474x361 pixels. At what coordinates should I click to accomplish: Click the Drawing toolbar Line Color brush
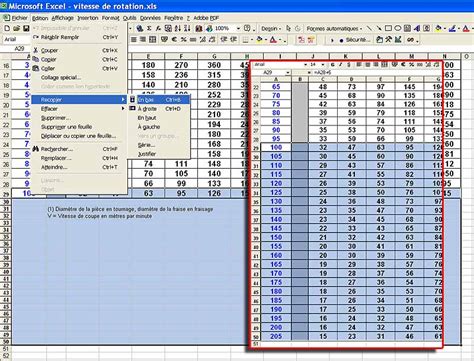452,29
